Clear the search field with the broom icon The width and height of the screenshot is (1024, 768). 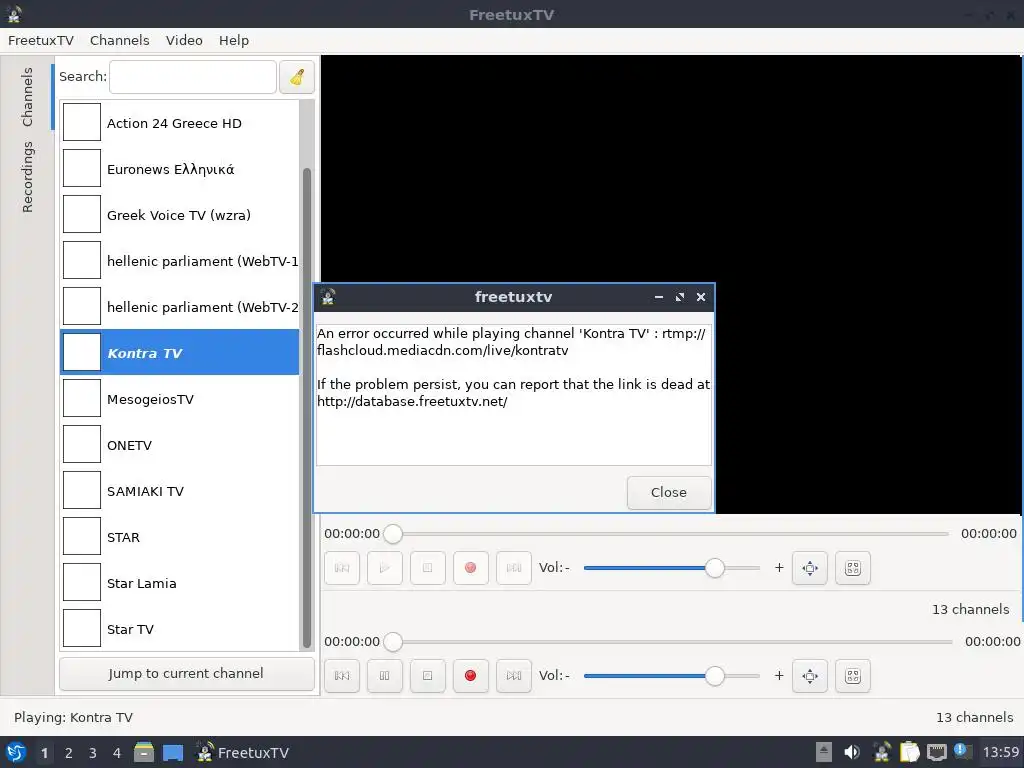point(296,77)
